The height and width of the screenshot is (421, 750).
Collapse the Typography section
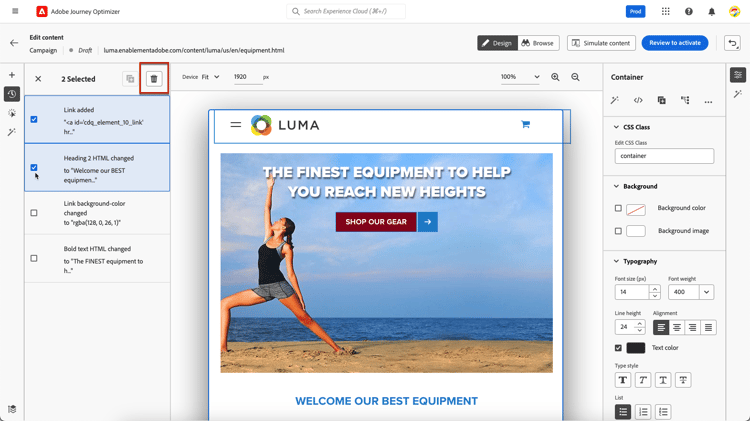(x=616, y=261)
